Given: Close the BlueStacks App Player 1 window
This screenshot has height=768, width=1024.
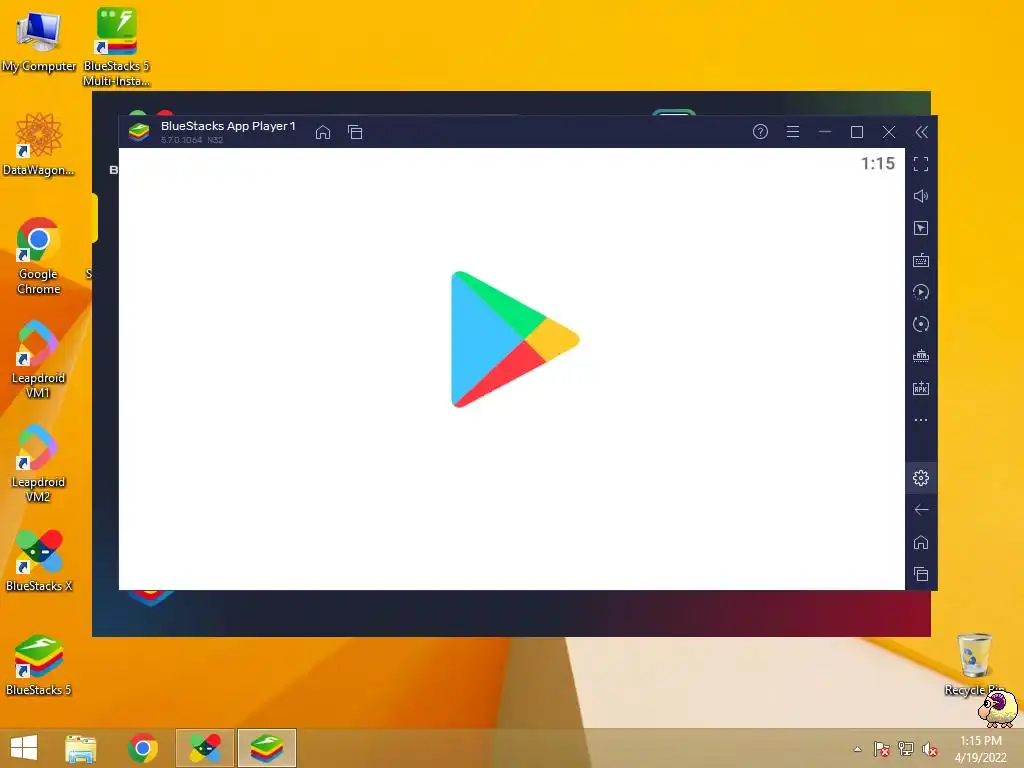Looking at the screenshot, I should (x=889, y=132).
